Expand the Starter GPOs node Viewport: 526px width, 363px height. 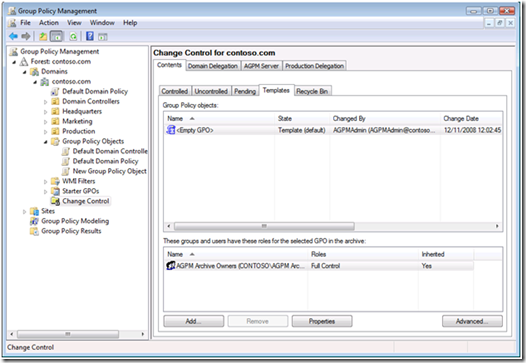[46, 192]
